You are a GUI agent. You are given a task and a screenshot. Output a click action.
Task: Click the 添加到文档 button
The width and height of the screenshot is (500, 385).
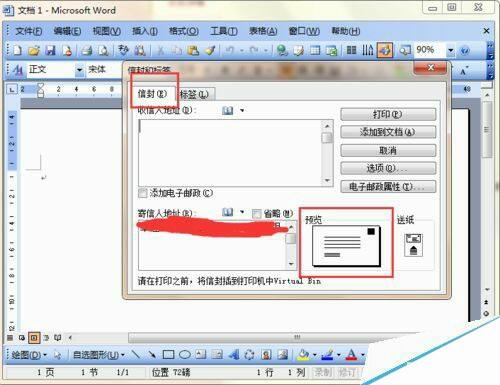(388, 132)
